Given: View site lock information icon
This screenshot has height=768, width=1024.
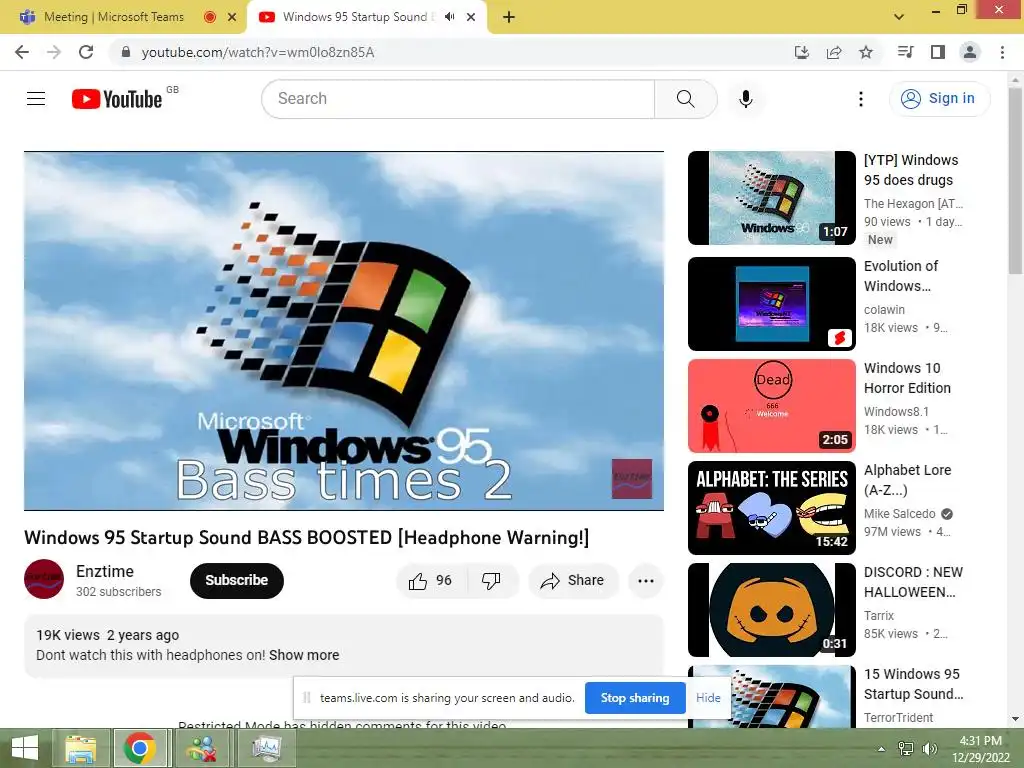Looking at the screenshot, I should 126,52.
